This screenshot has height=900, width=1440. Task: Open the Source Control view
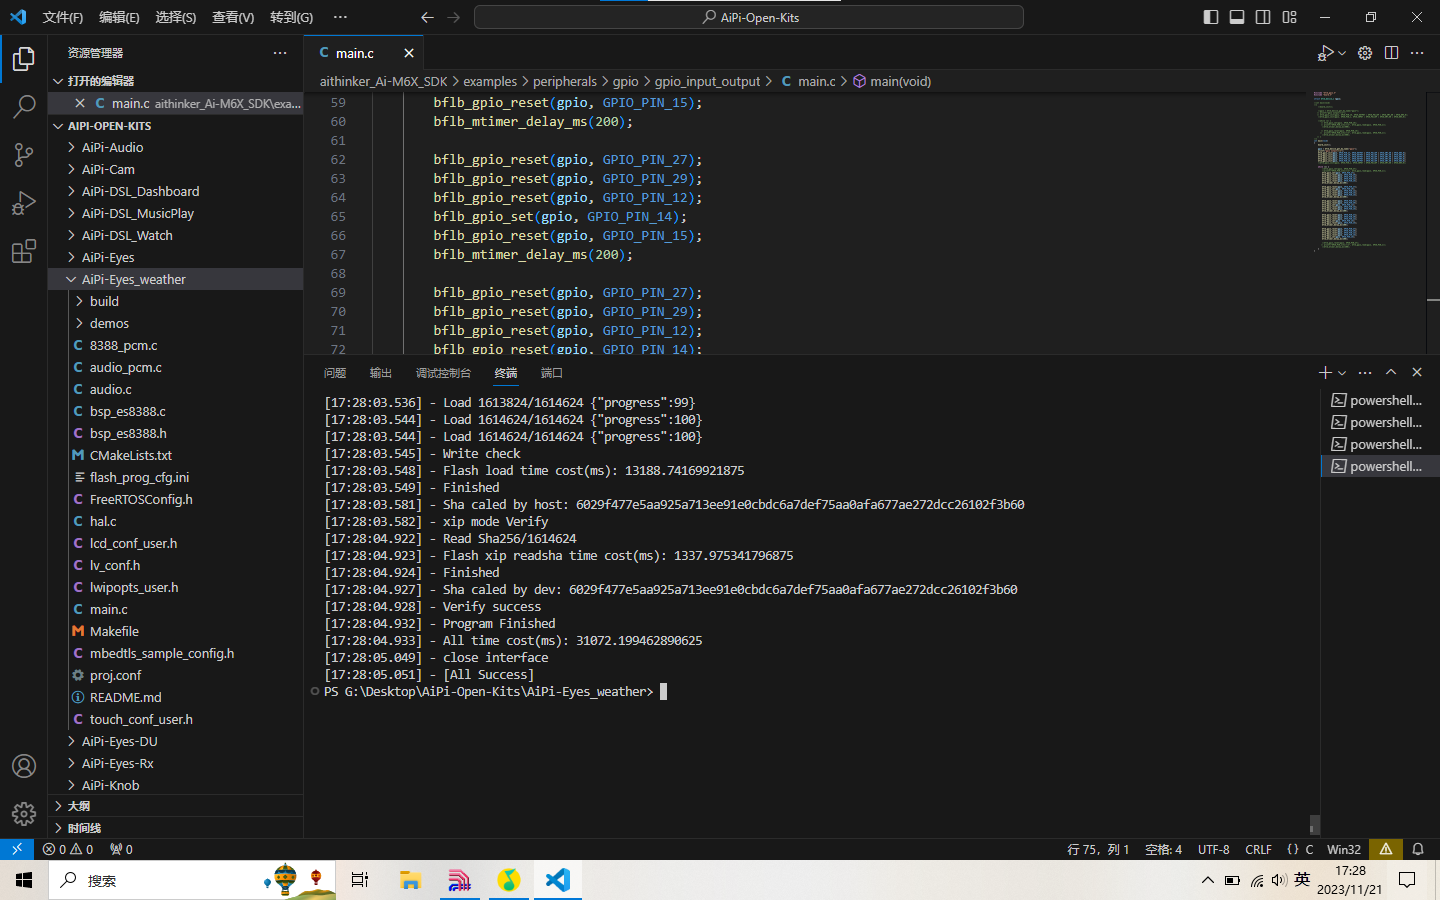[24, 155]
